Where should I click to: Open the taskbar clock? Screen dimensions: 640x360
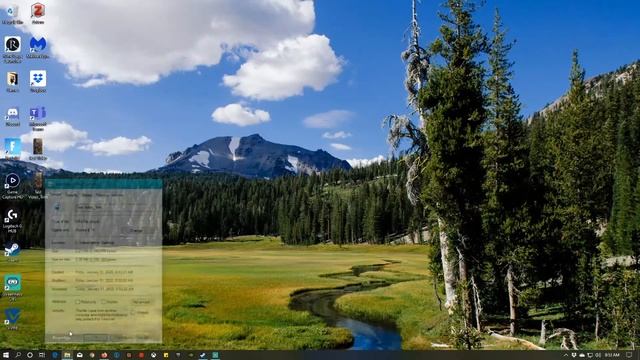click(612, 355)
